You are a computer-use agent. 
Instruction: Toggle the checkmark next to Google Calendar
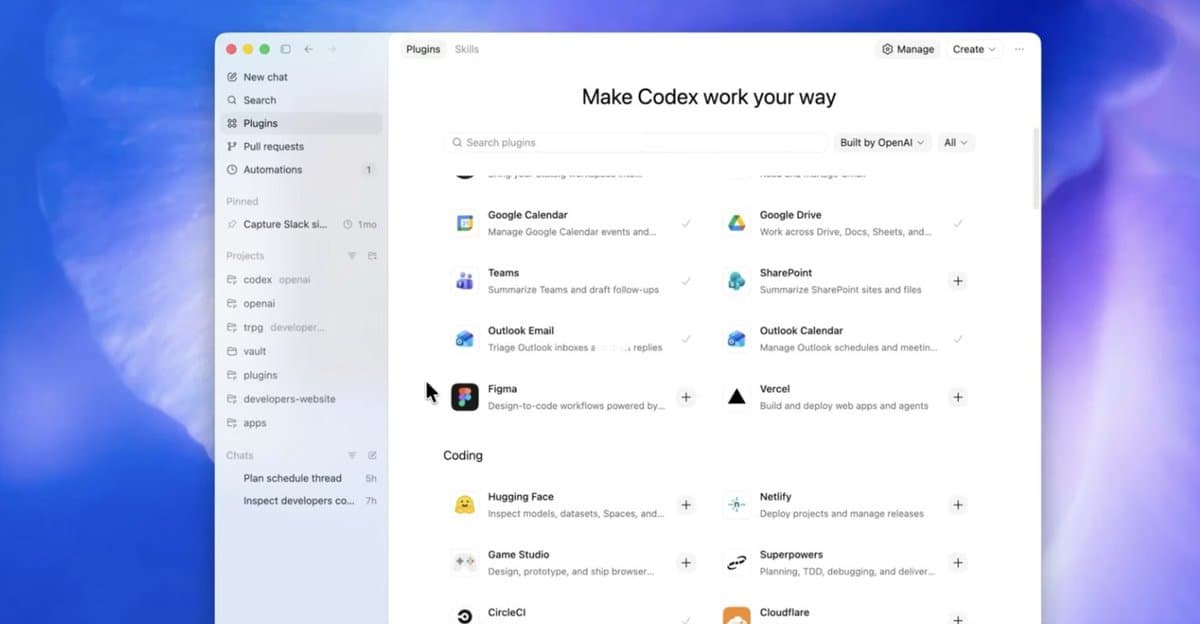[686, 222]
